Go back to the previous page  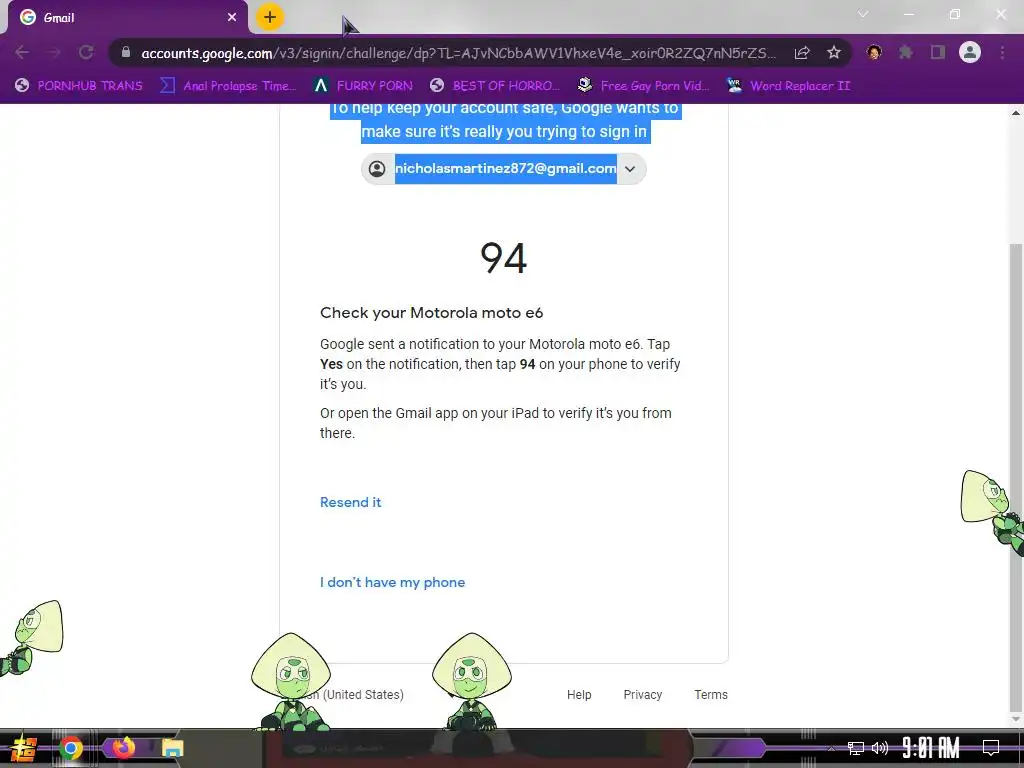pyautogui.click(x=22, y=52)
